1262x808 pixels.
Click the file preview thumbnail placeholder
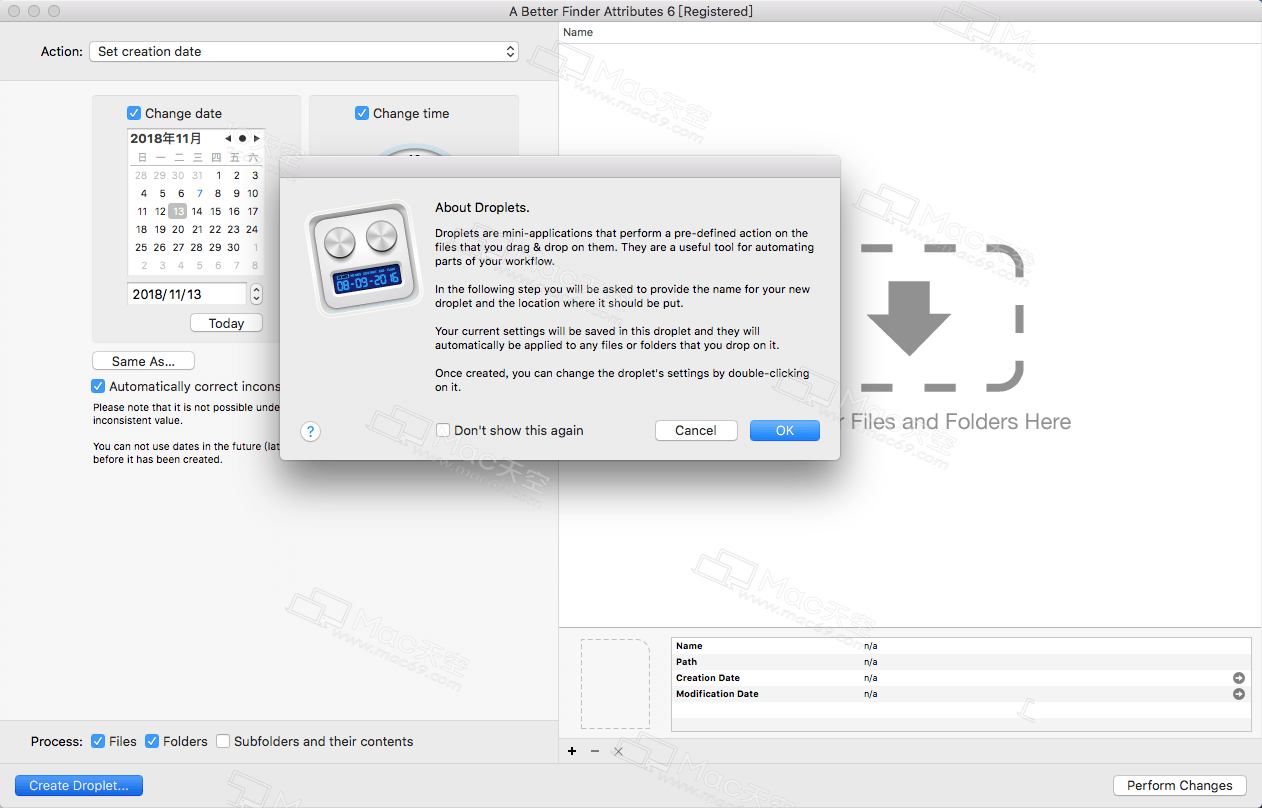615,684
